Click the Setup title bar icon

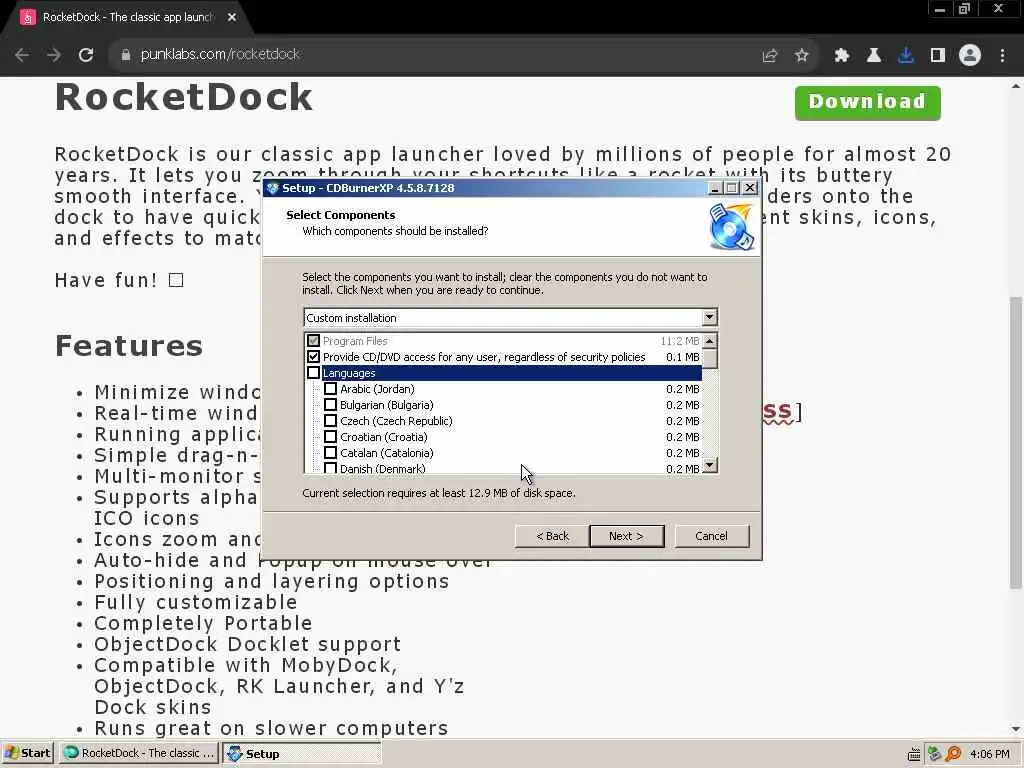[x=273, y=188]
